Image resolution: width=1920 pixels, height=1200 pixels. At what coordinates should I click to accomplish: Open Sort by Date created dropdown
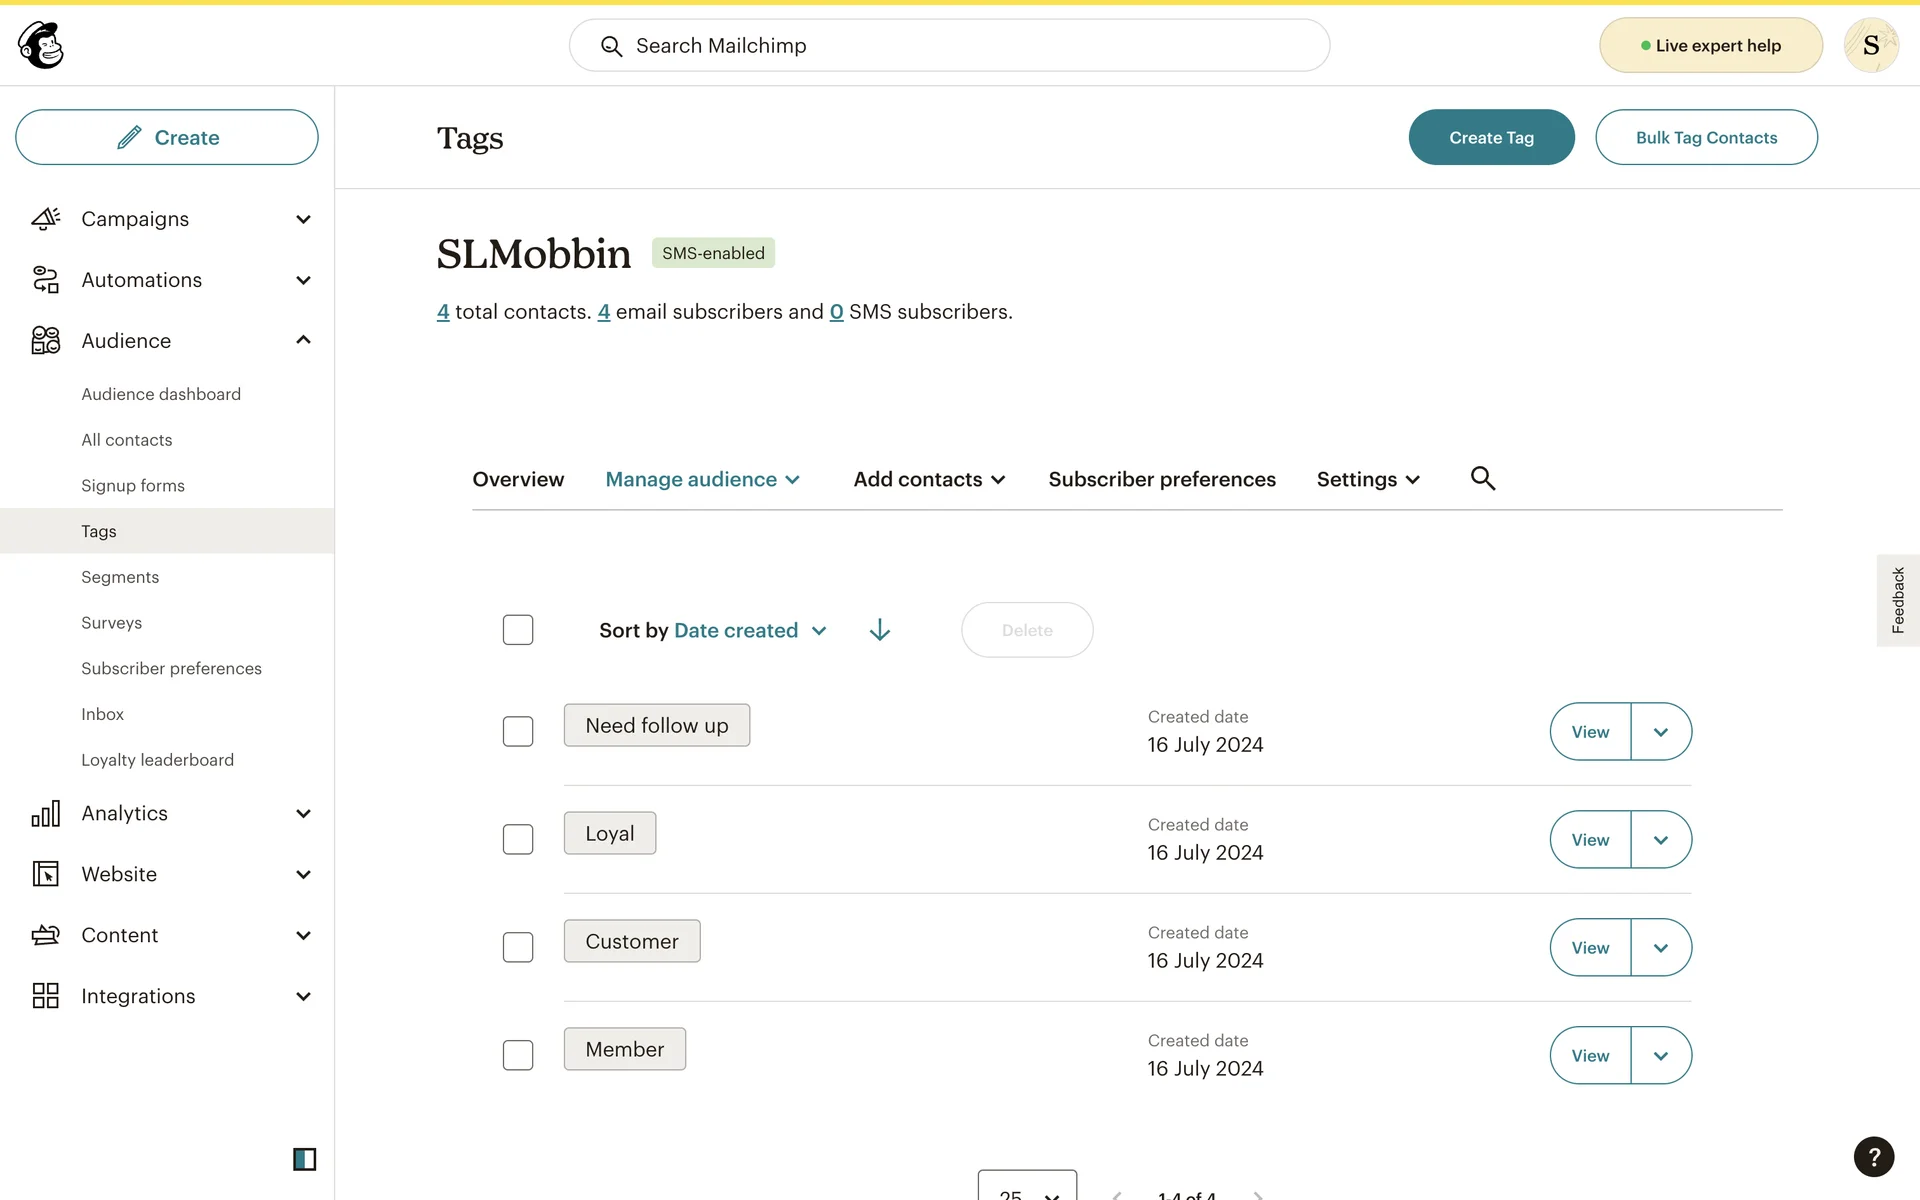[748, 630]
